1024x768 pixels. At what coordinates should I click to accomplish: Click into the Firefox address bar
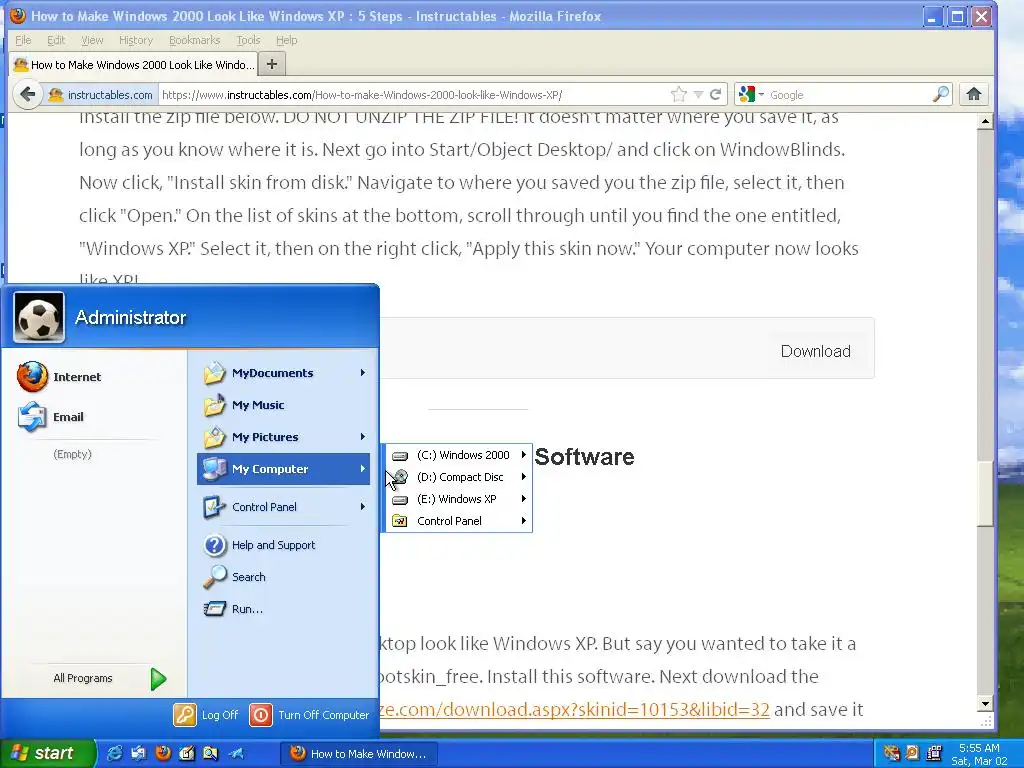click(x=415, y=95)
